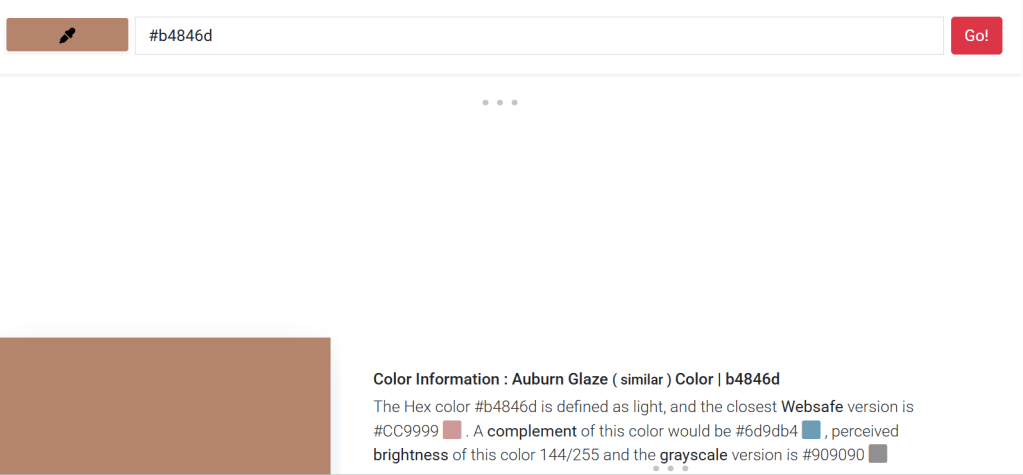Focus the hex color input field
Viewport: 1023px width, 475px height.
(x=539, y=36)
